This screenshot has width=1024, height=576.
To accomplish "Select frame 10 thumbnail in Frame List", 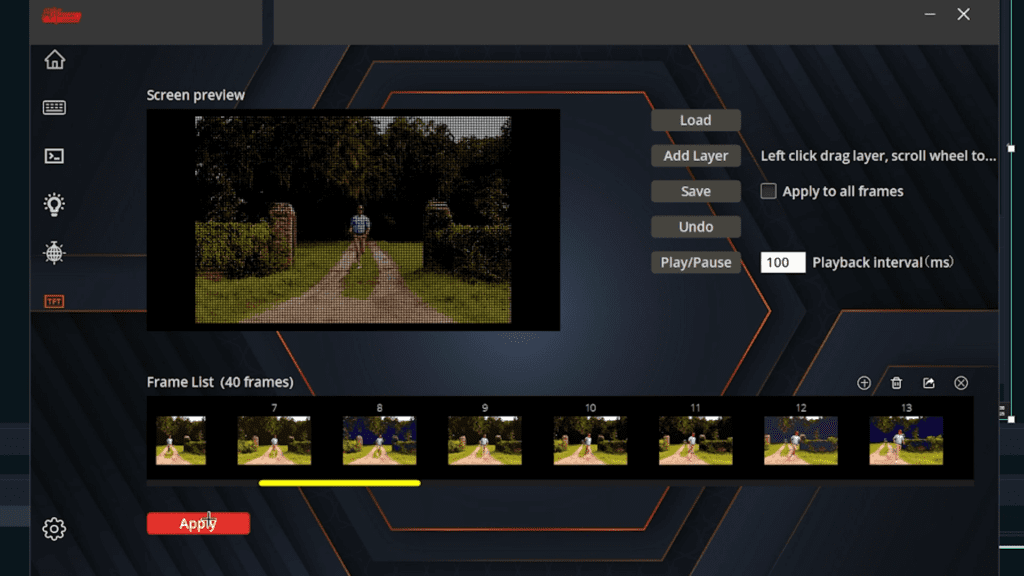I will pyautogui.click(x=590, y=441).
